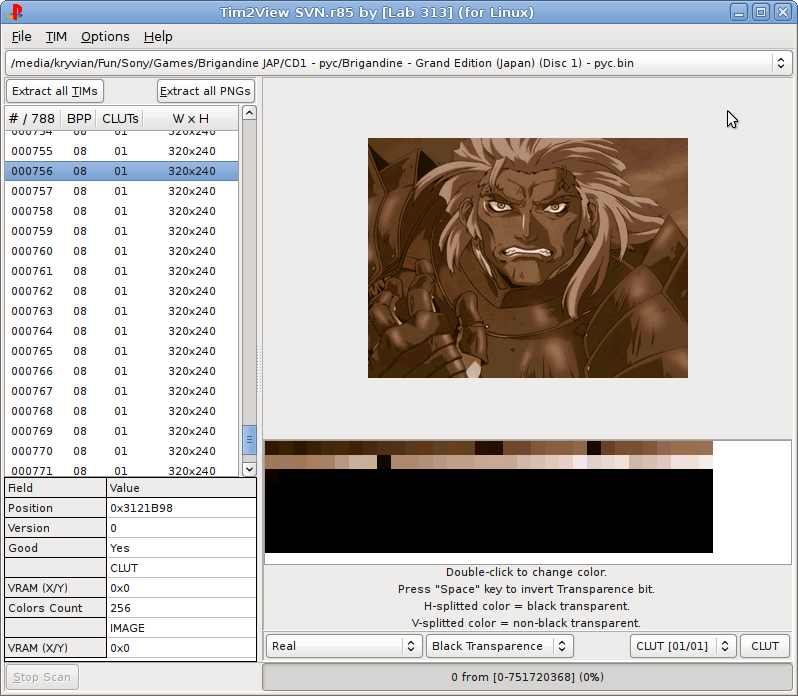Open the file path dropdown
Image resolution: width=798 pixels, height=696 pixels.
[x=399, y=63]
